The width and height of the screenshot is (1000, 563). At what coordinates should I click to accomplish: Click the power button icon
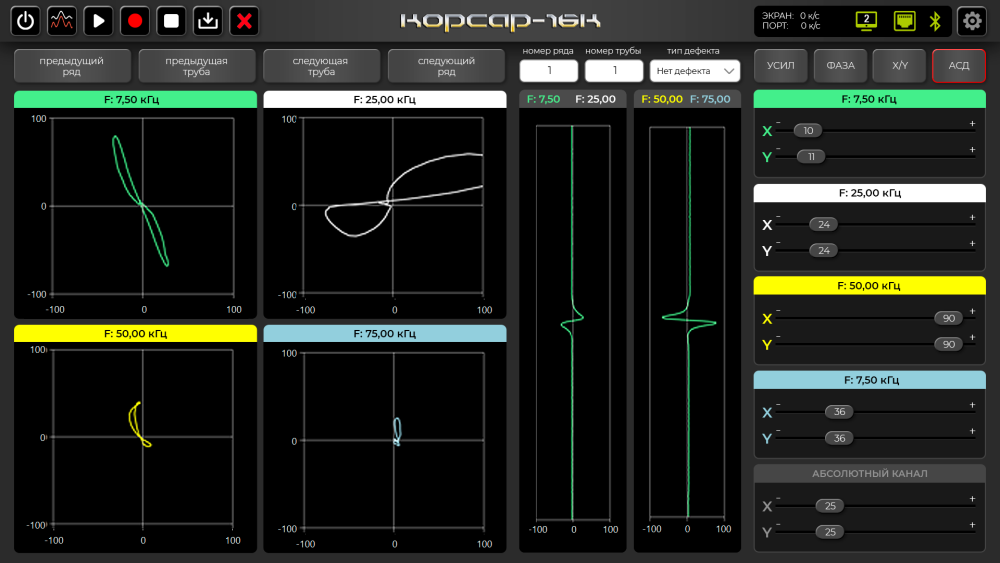tap(26, 20)
